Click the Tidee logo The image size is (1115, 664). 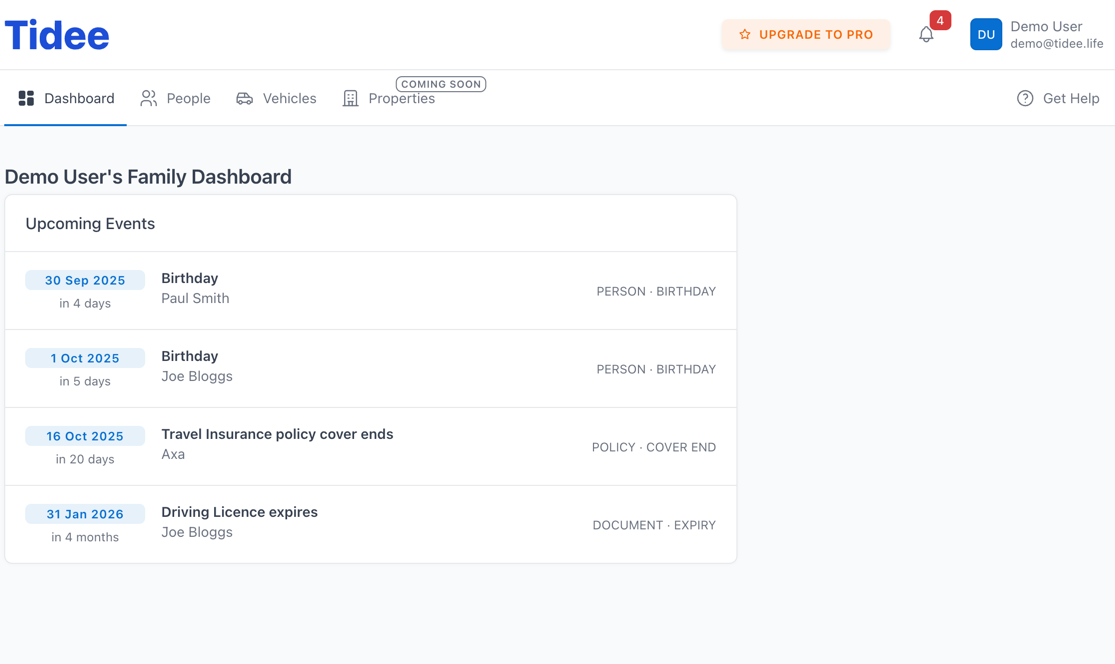[x=57, y=35]
